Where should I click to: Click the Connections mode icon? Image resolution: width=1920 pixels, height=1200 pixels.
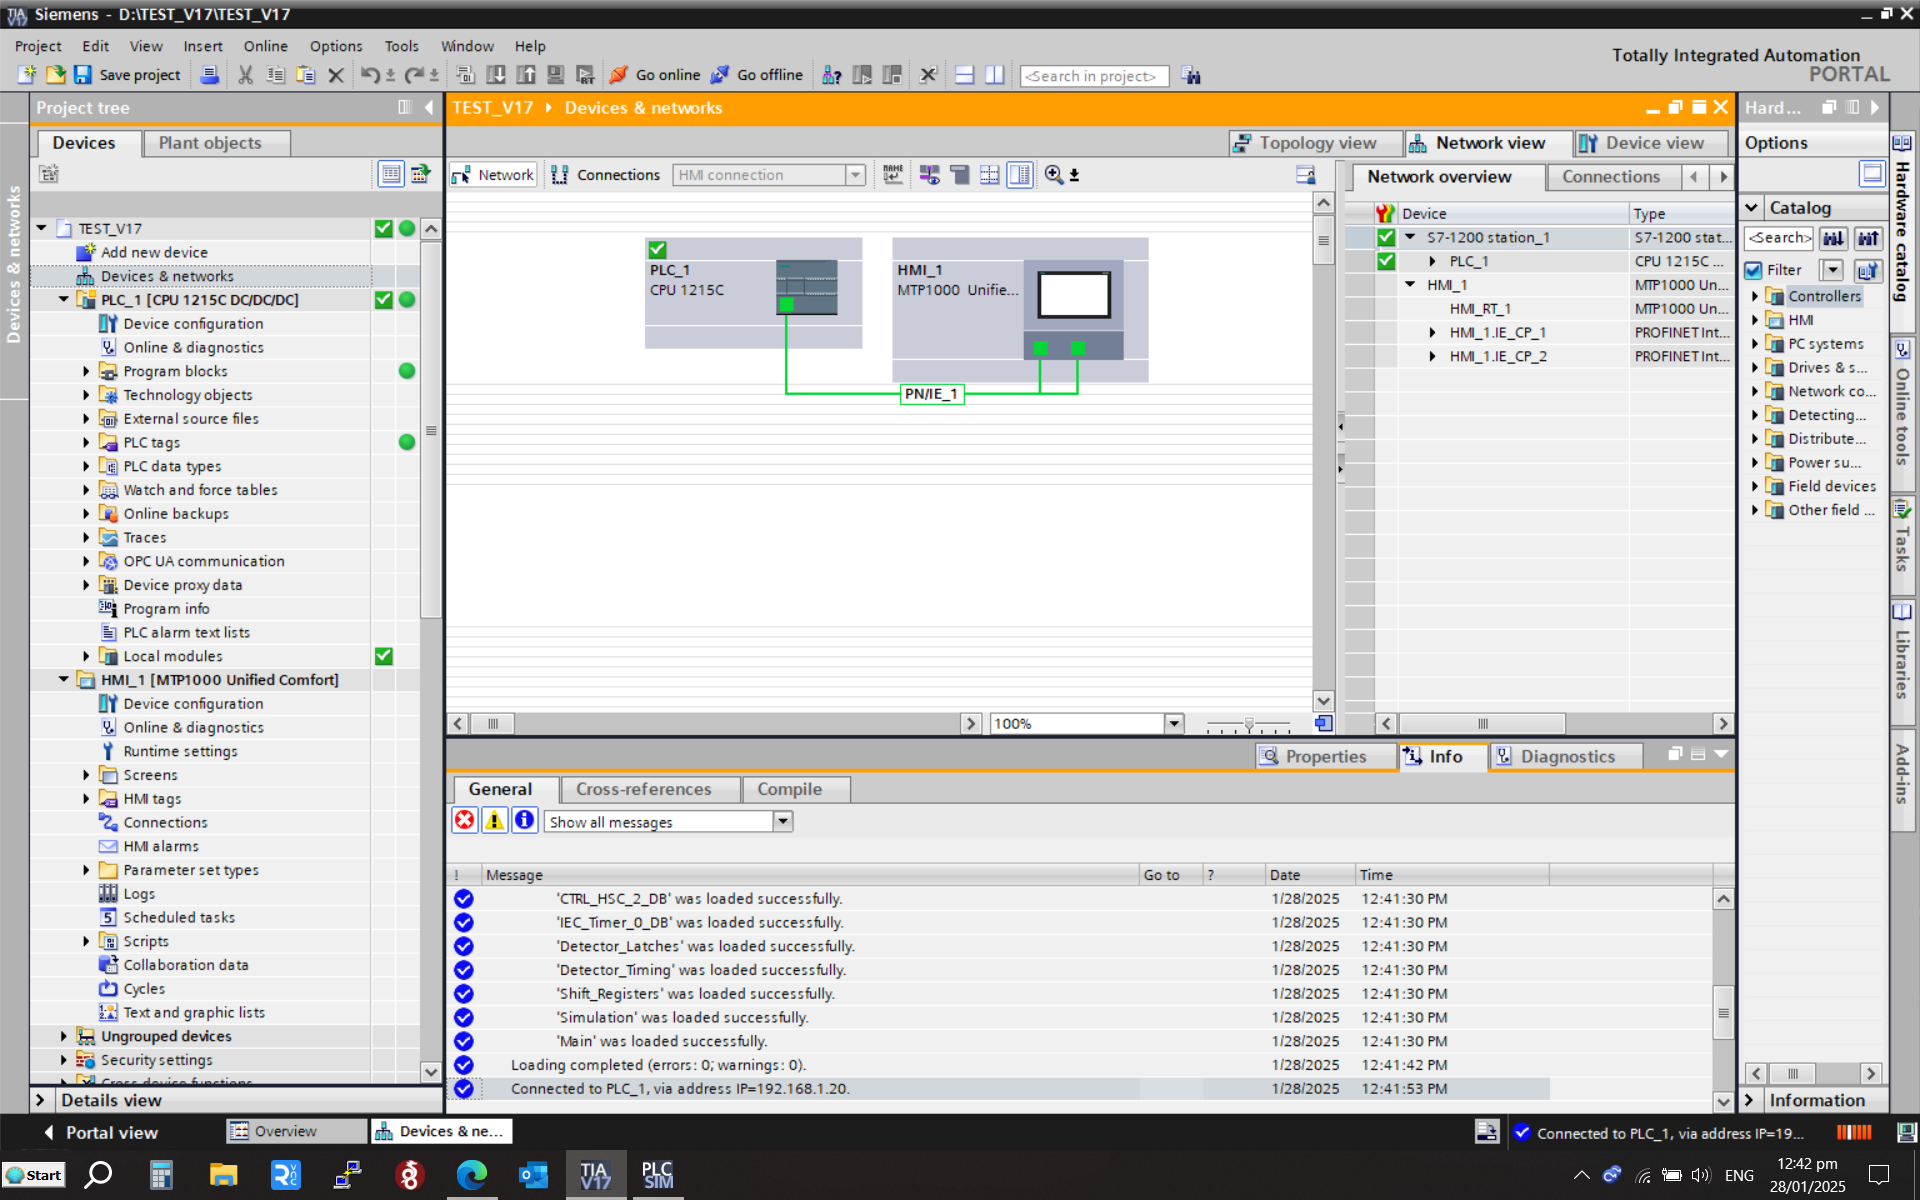point(560,175)
